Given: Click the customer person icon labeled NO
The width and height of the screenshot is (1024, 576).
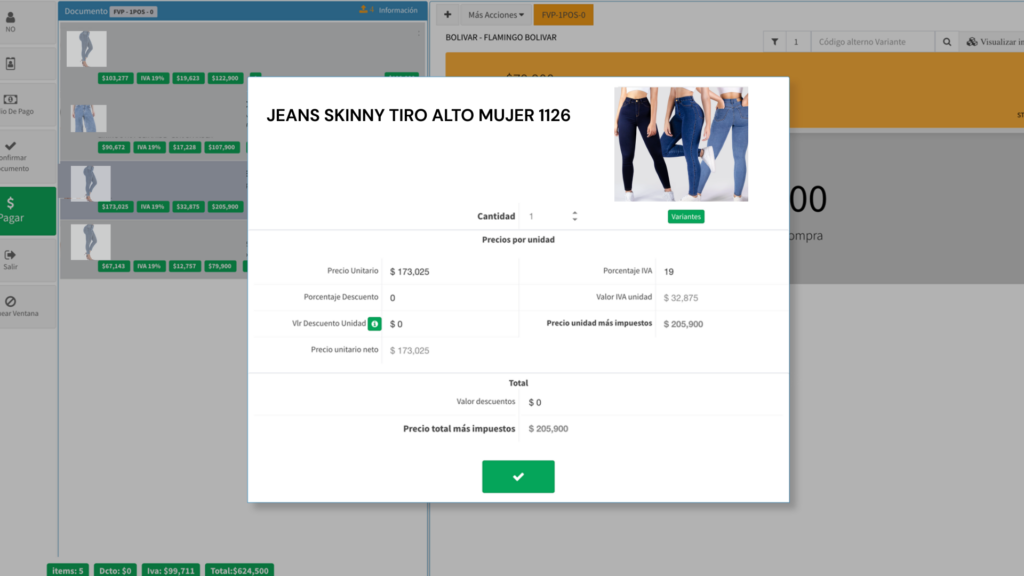Looking at the screenshot, I should (10, 17).
